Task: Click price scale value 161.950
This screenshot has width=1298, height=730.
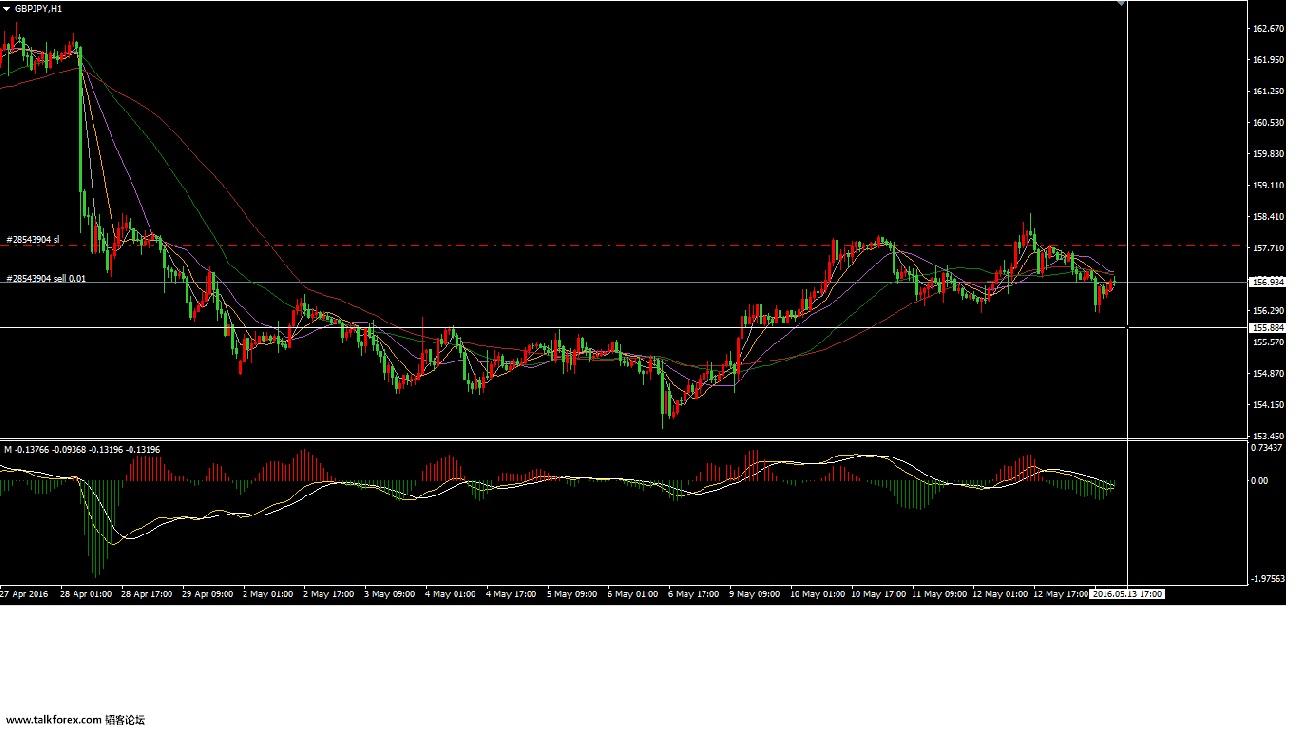Action: 1268,60
